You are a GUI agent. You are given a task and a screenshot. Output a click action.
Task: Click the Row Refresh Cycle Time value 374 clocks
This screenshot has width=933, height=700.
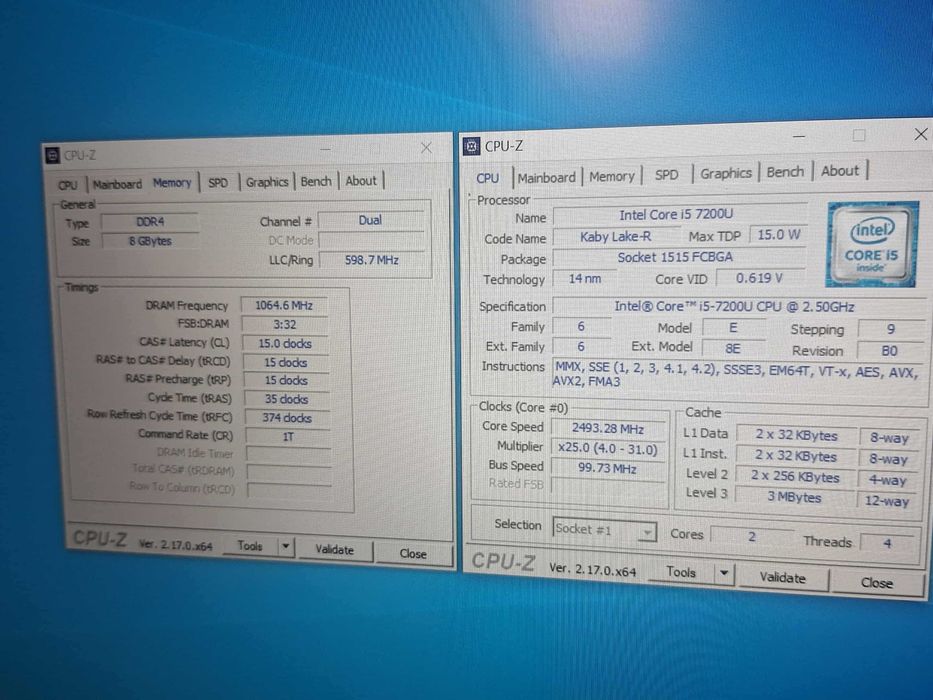287,418
